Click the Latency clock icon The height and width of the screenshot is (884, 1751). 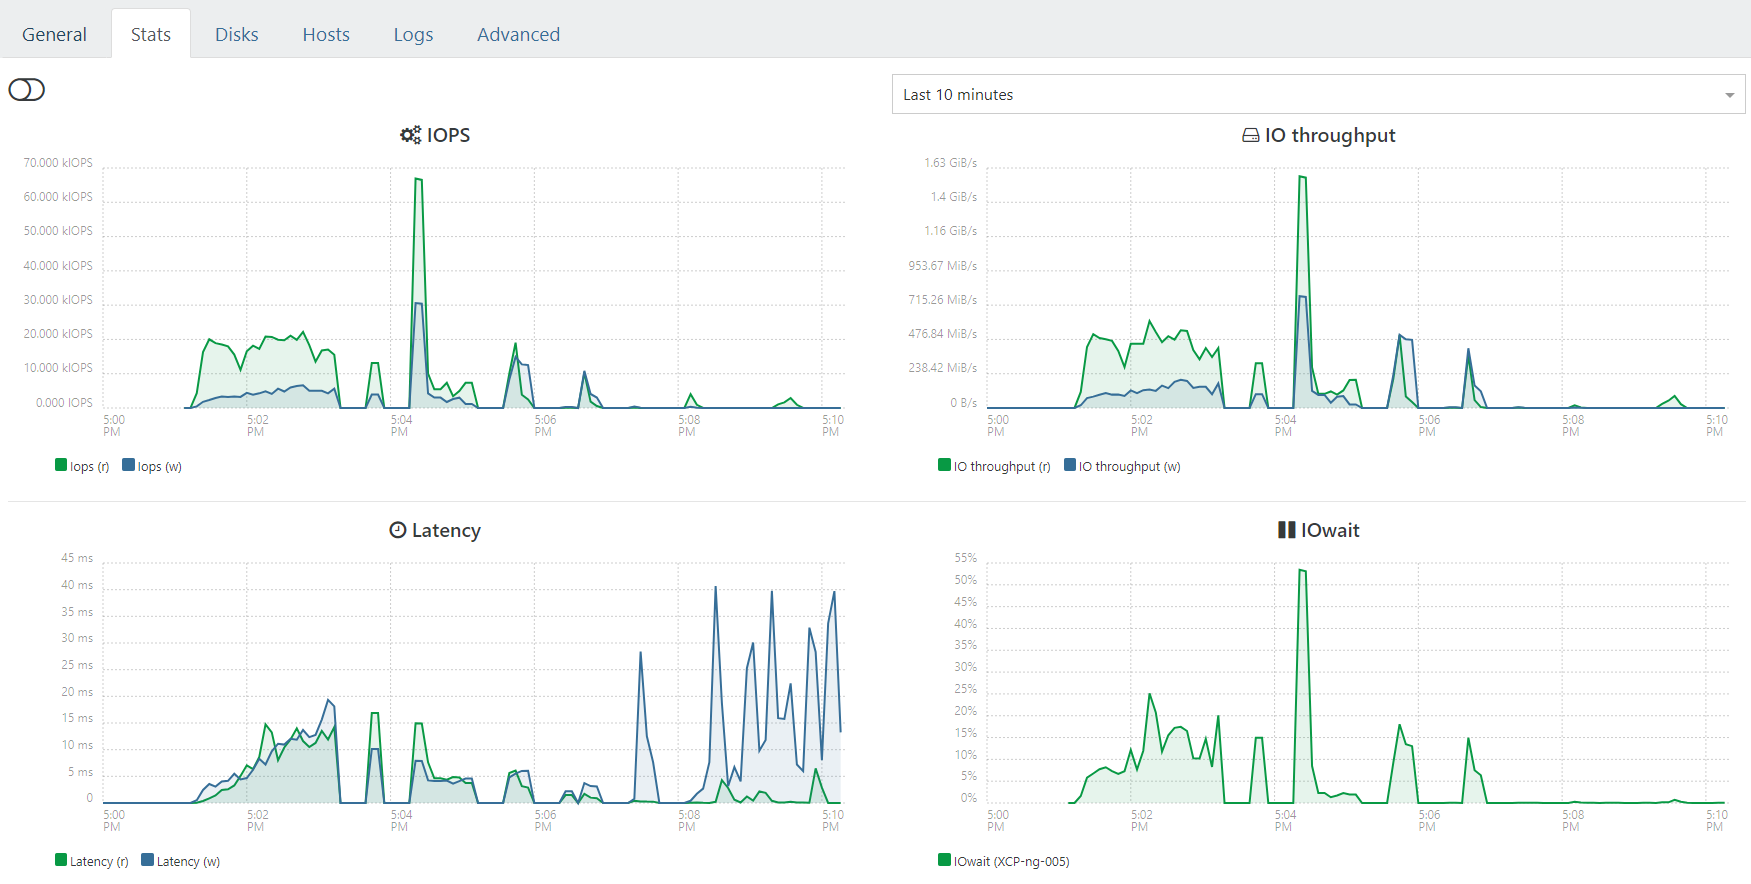tap(398, 530)
